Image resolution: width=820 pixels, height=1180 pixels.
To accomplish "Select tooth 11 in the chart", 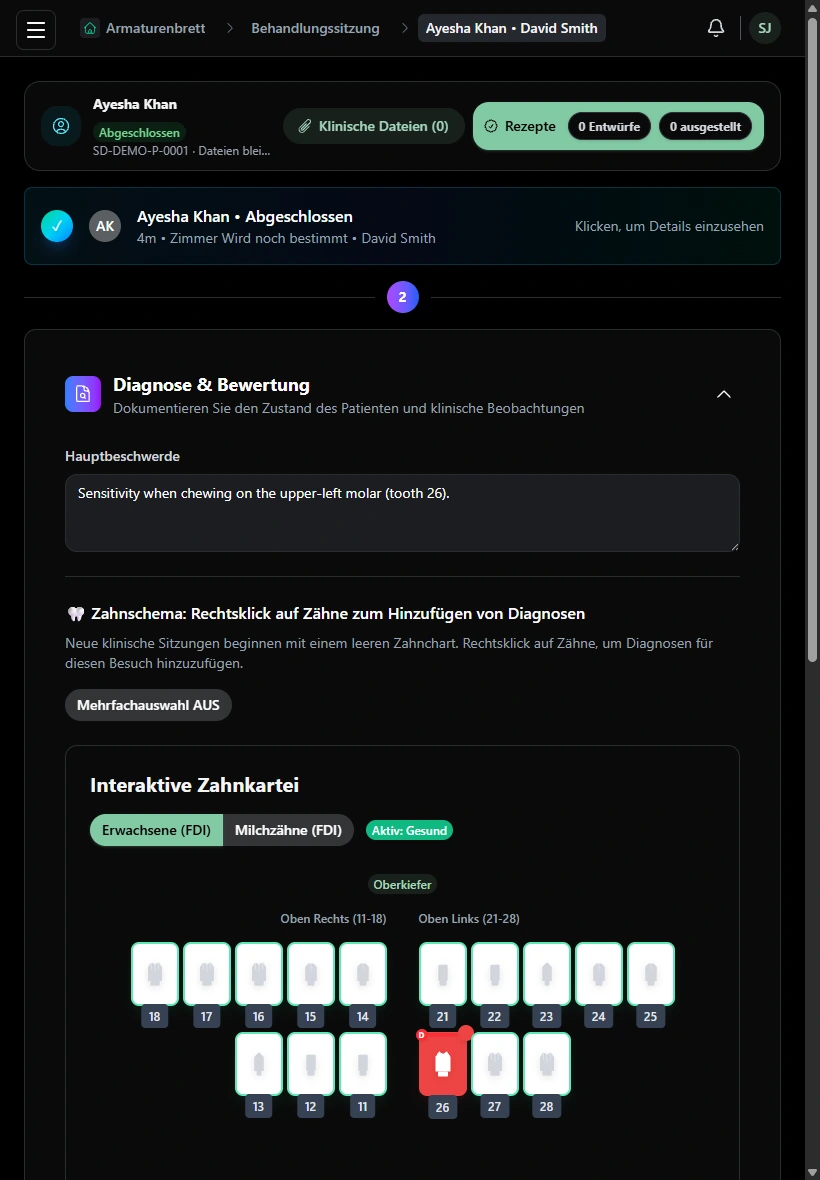I will click(363, 1064).
